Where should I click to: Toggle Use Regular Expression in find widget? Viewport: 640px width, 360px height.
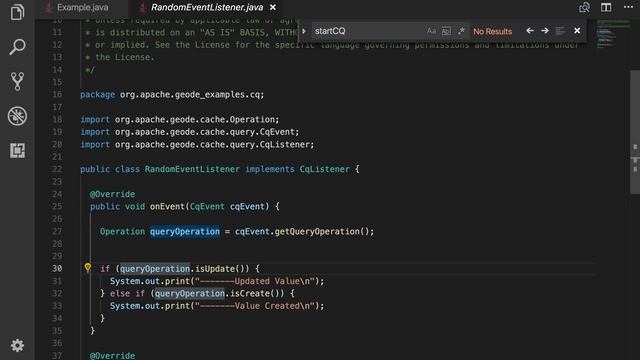point(461,31)
